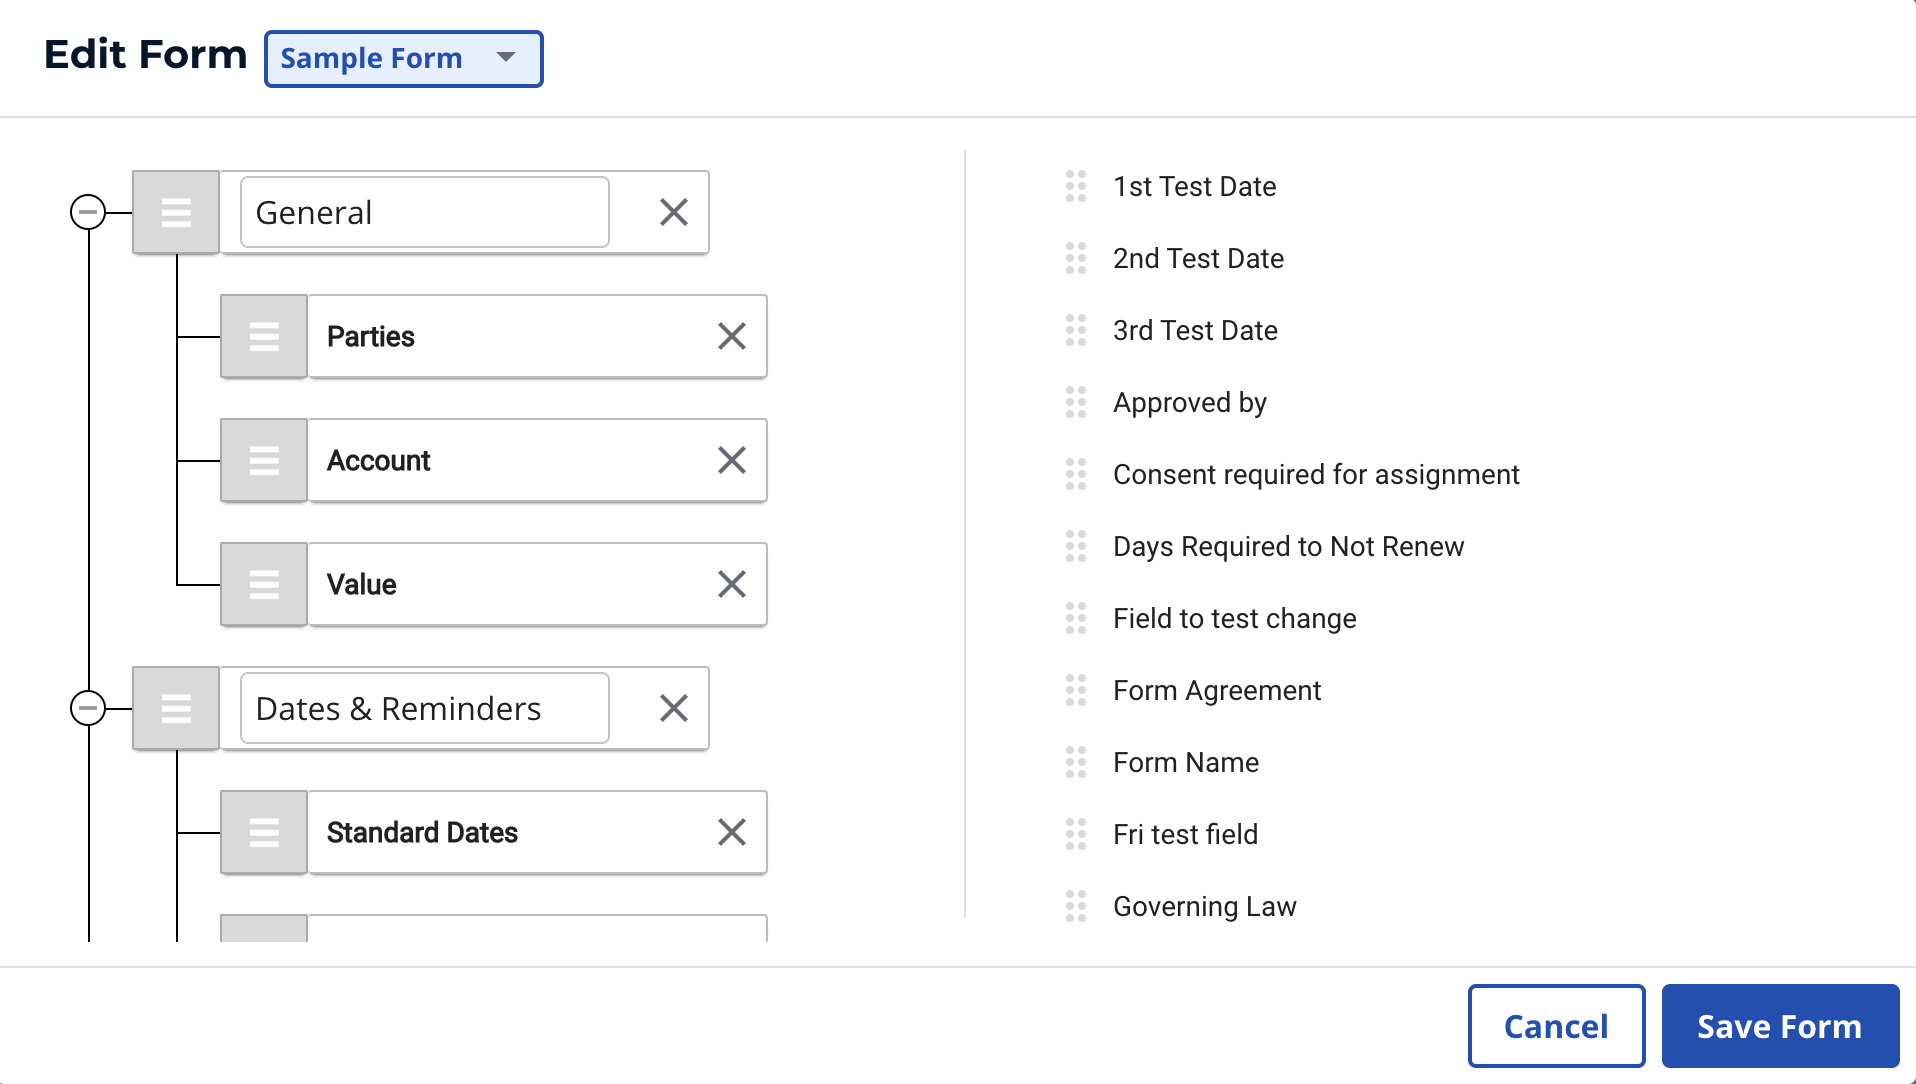This screenshot has width=1916, height=1084.
Task: Click the Governing Law field label
Action: pyautogui.click(x=1205, y=907)
